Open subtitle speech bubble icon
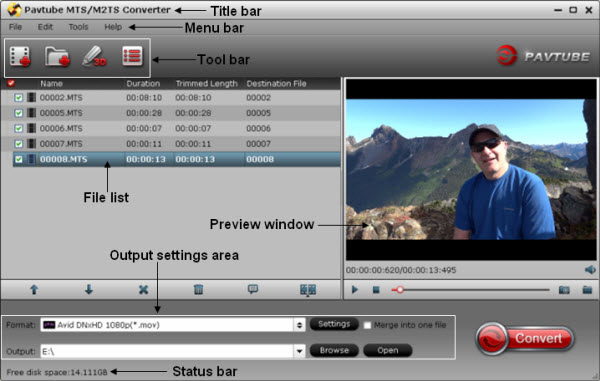The image size is (600, 381). click(253, 289)
